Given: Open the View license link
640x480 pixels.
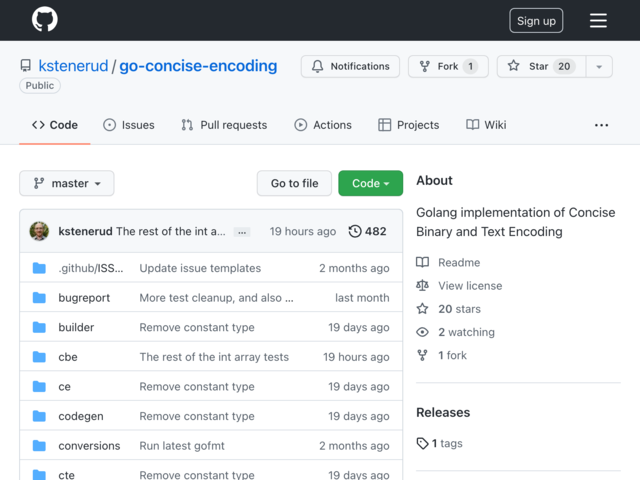Looking at the screenshot, I should coord(470,286).
